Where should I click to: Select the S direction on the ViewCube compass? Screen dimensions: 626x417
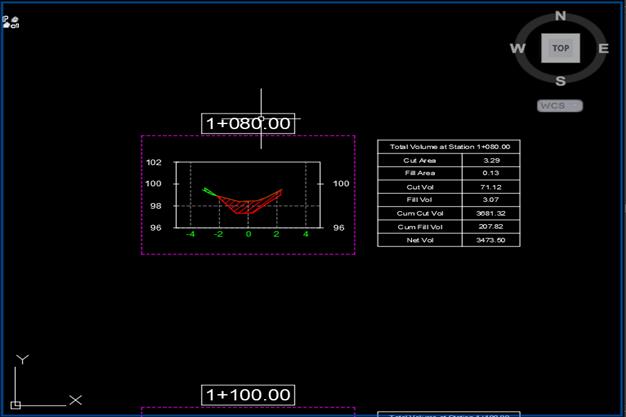click(560, 81)
